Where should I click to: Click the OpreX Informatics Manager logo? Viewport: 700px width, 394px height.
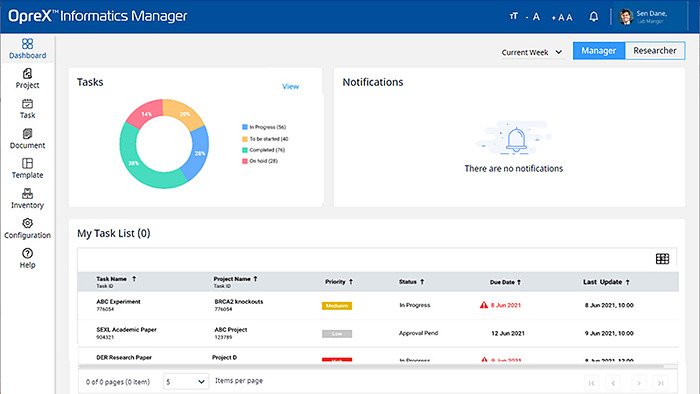click(x=98, y=16)
